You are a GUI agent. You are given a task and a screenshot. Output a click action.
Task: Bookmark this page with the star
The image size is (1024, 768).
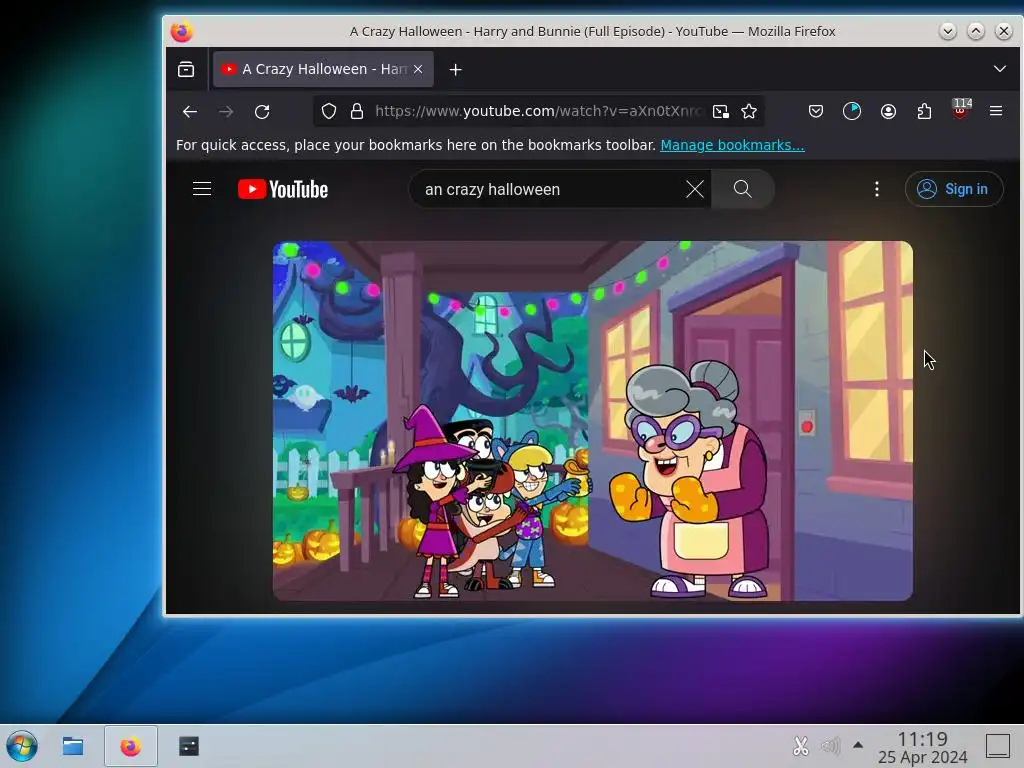pos(749,112)
